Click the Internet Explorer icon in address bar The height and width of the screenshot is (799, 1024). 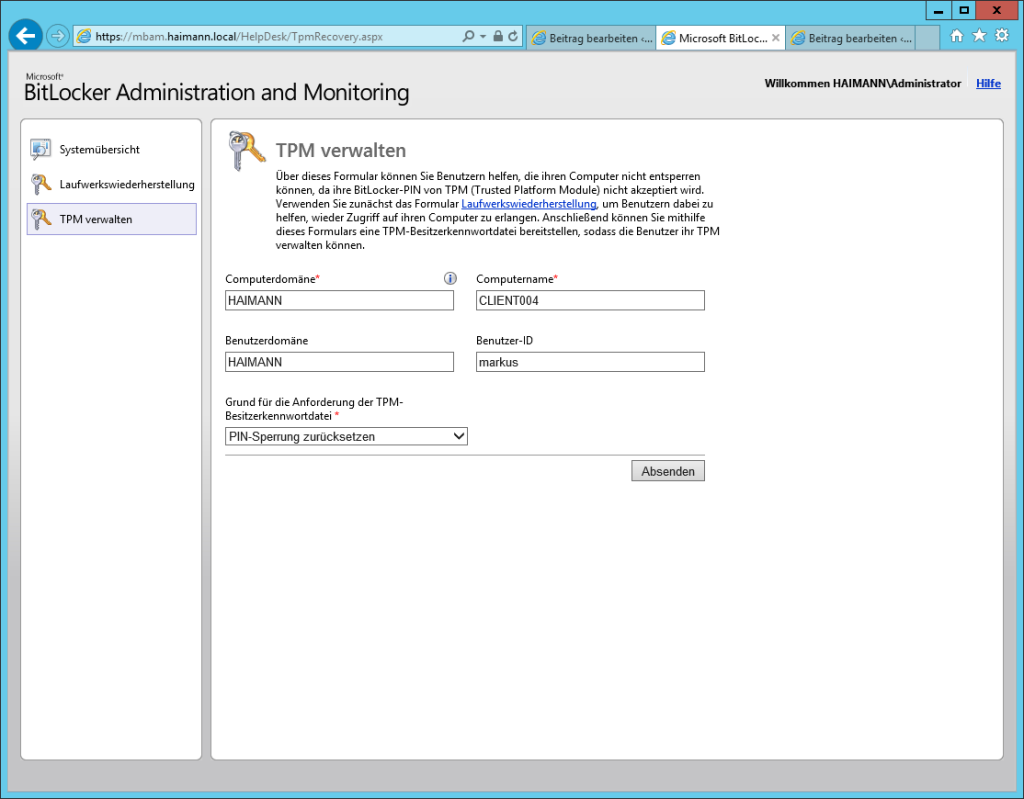(84, 37)
